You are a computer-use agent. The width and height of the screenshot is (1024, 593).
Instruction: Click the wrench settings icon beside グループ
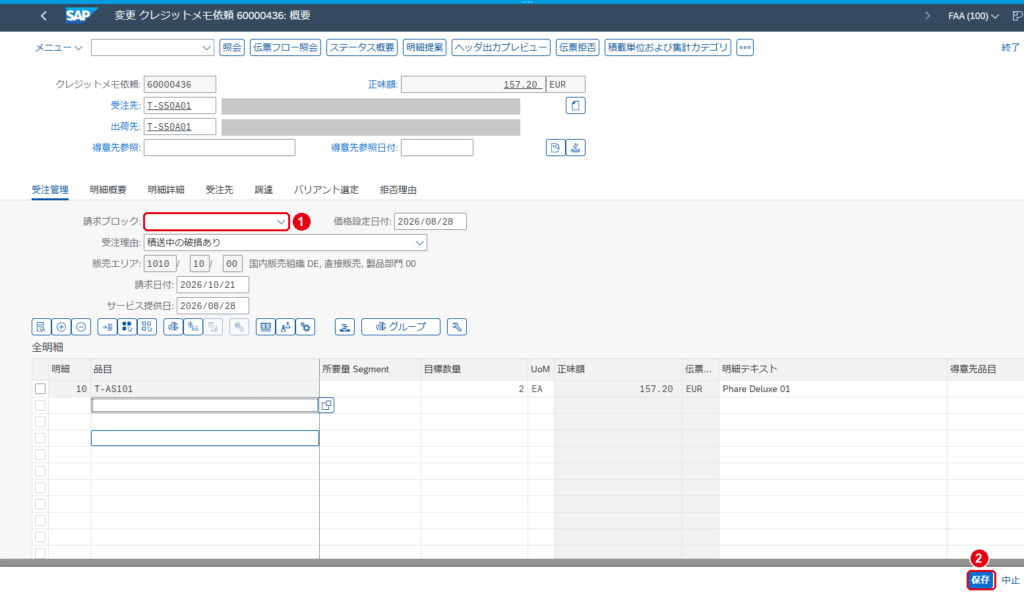pyautogui.click(x=456, y=327)
